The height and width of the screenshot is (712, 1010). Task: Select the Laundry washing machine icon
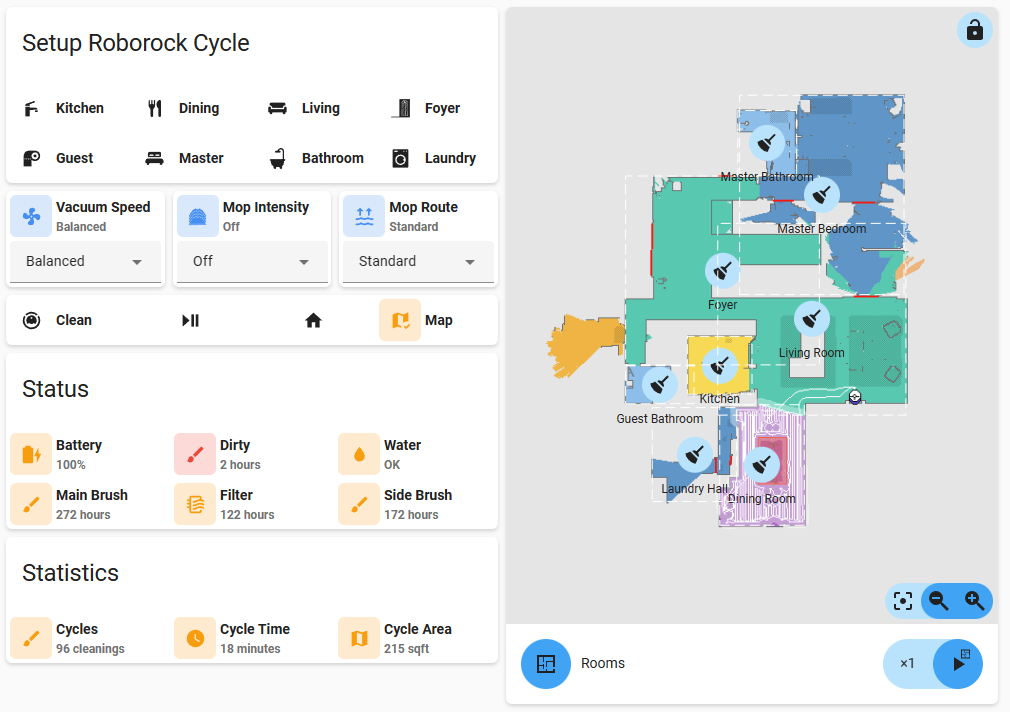(x=401, y=158)
